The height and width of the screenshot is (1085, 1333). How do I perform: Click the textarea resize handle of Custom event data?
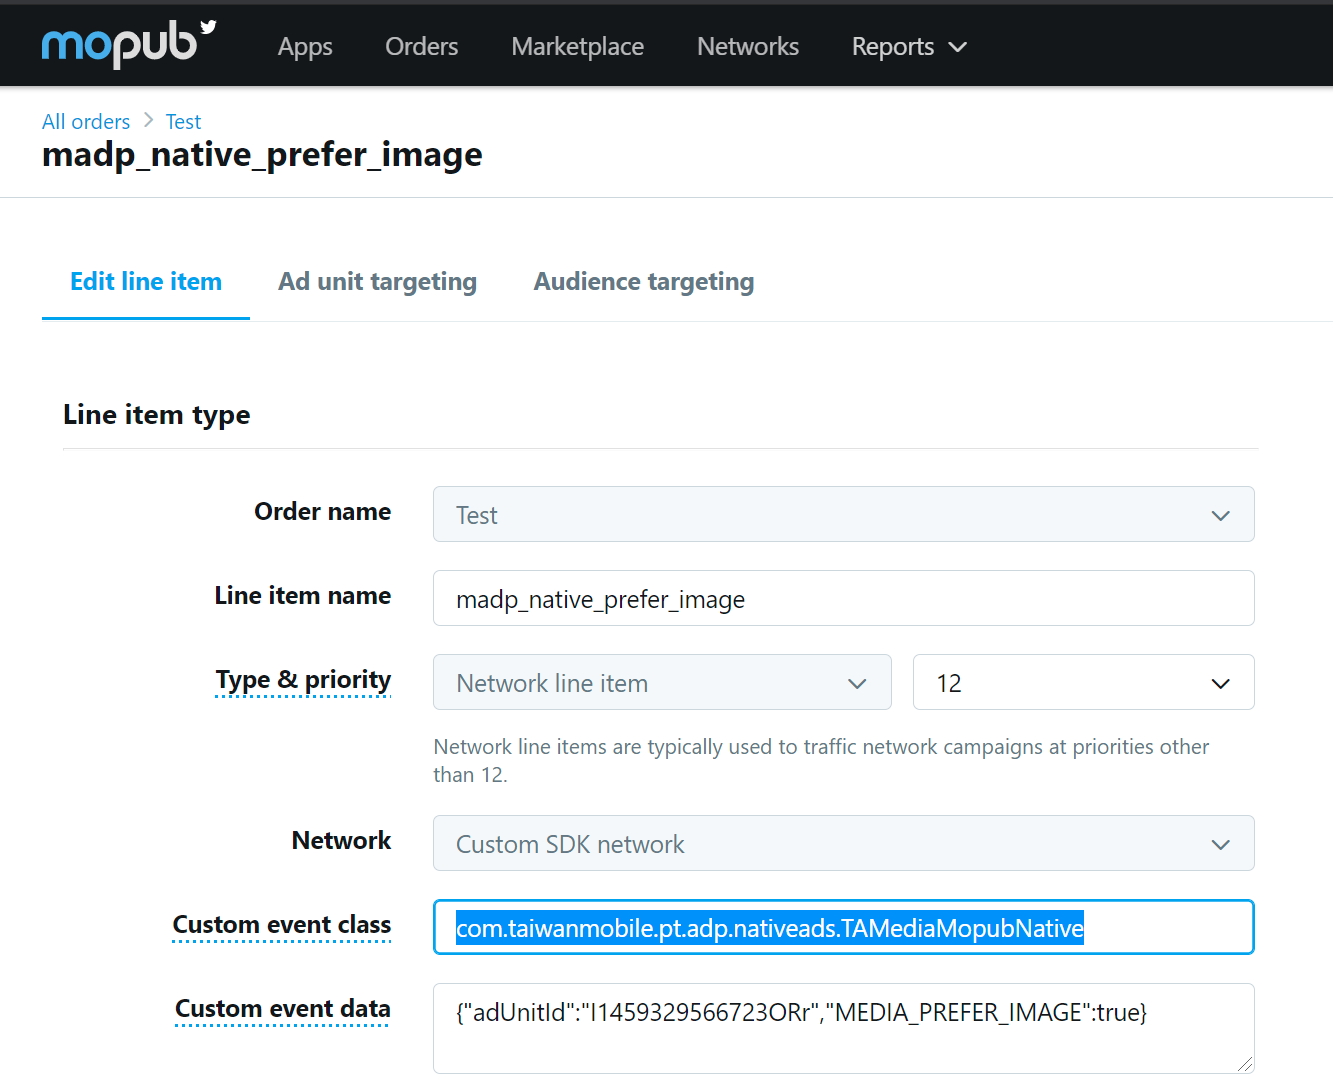[1244, 1064]
